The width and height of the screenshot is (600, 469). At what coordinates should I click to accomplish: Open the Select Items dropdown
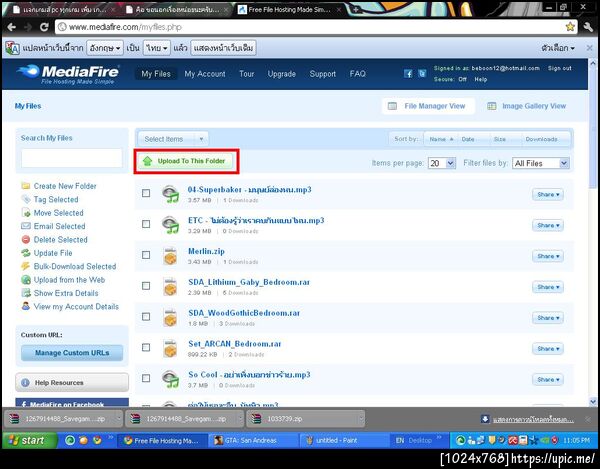pyautogui.click(x=173, y=139)
